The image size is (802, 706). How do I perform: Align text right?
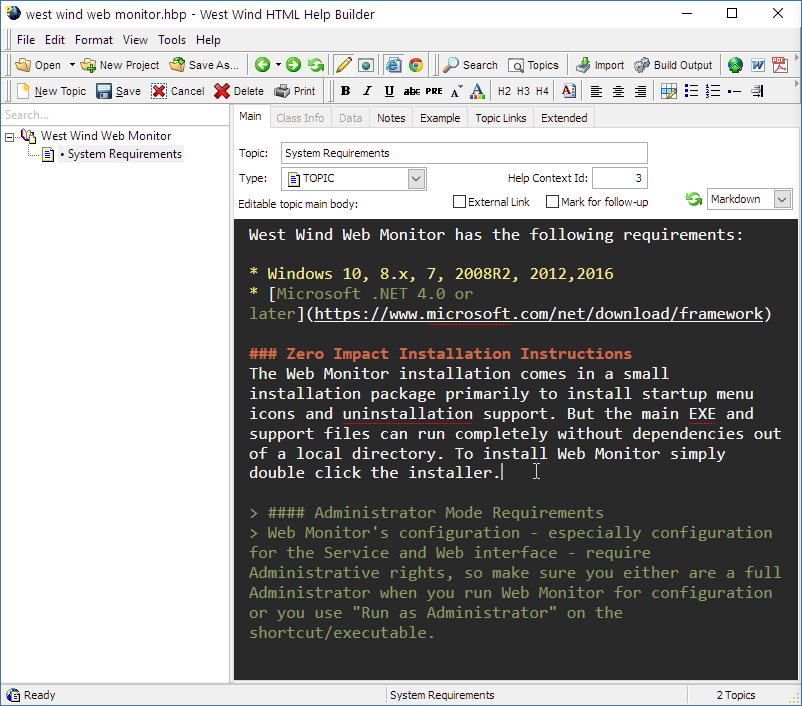point(640,91)
